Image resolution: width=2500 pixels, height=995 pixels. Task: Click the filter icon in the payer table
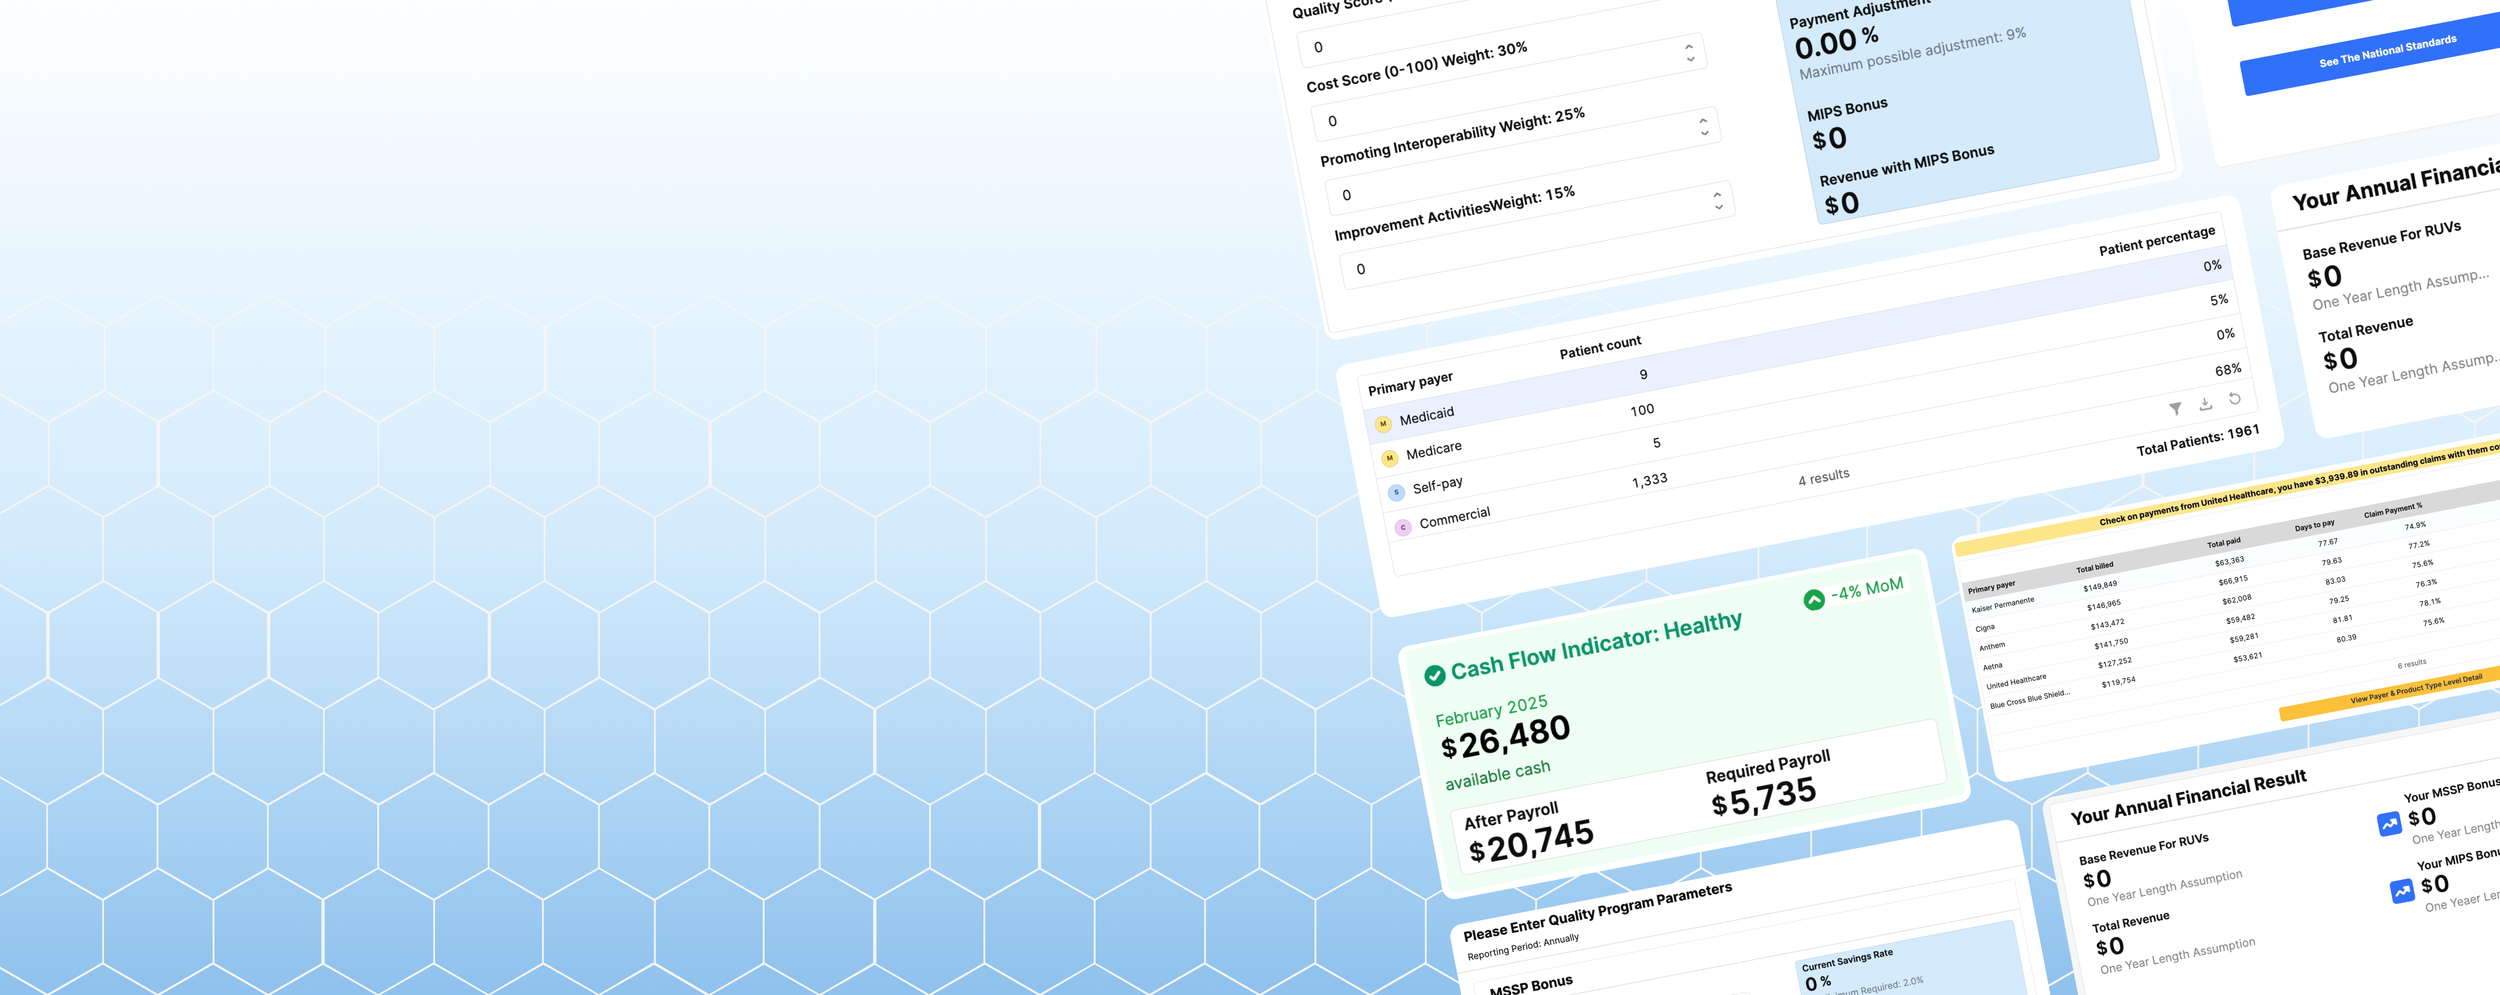click(x=2175, y=409)
